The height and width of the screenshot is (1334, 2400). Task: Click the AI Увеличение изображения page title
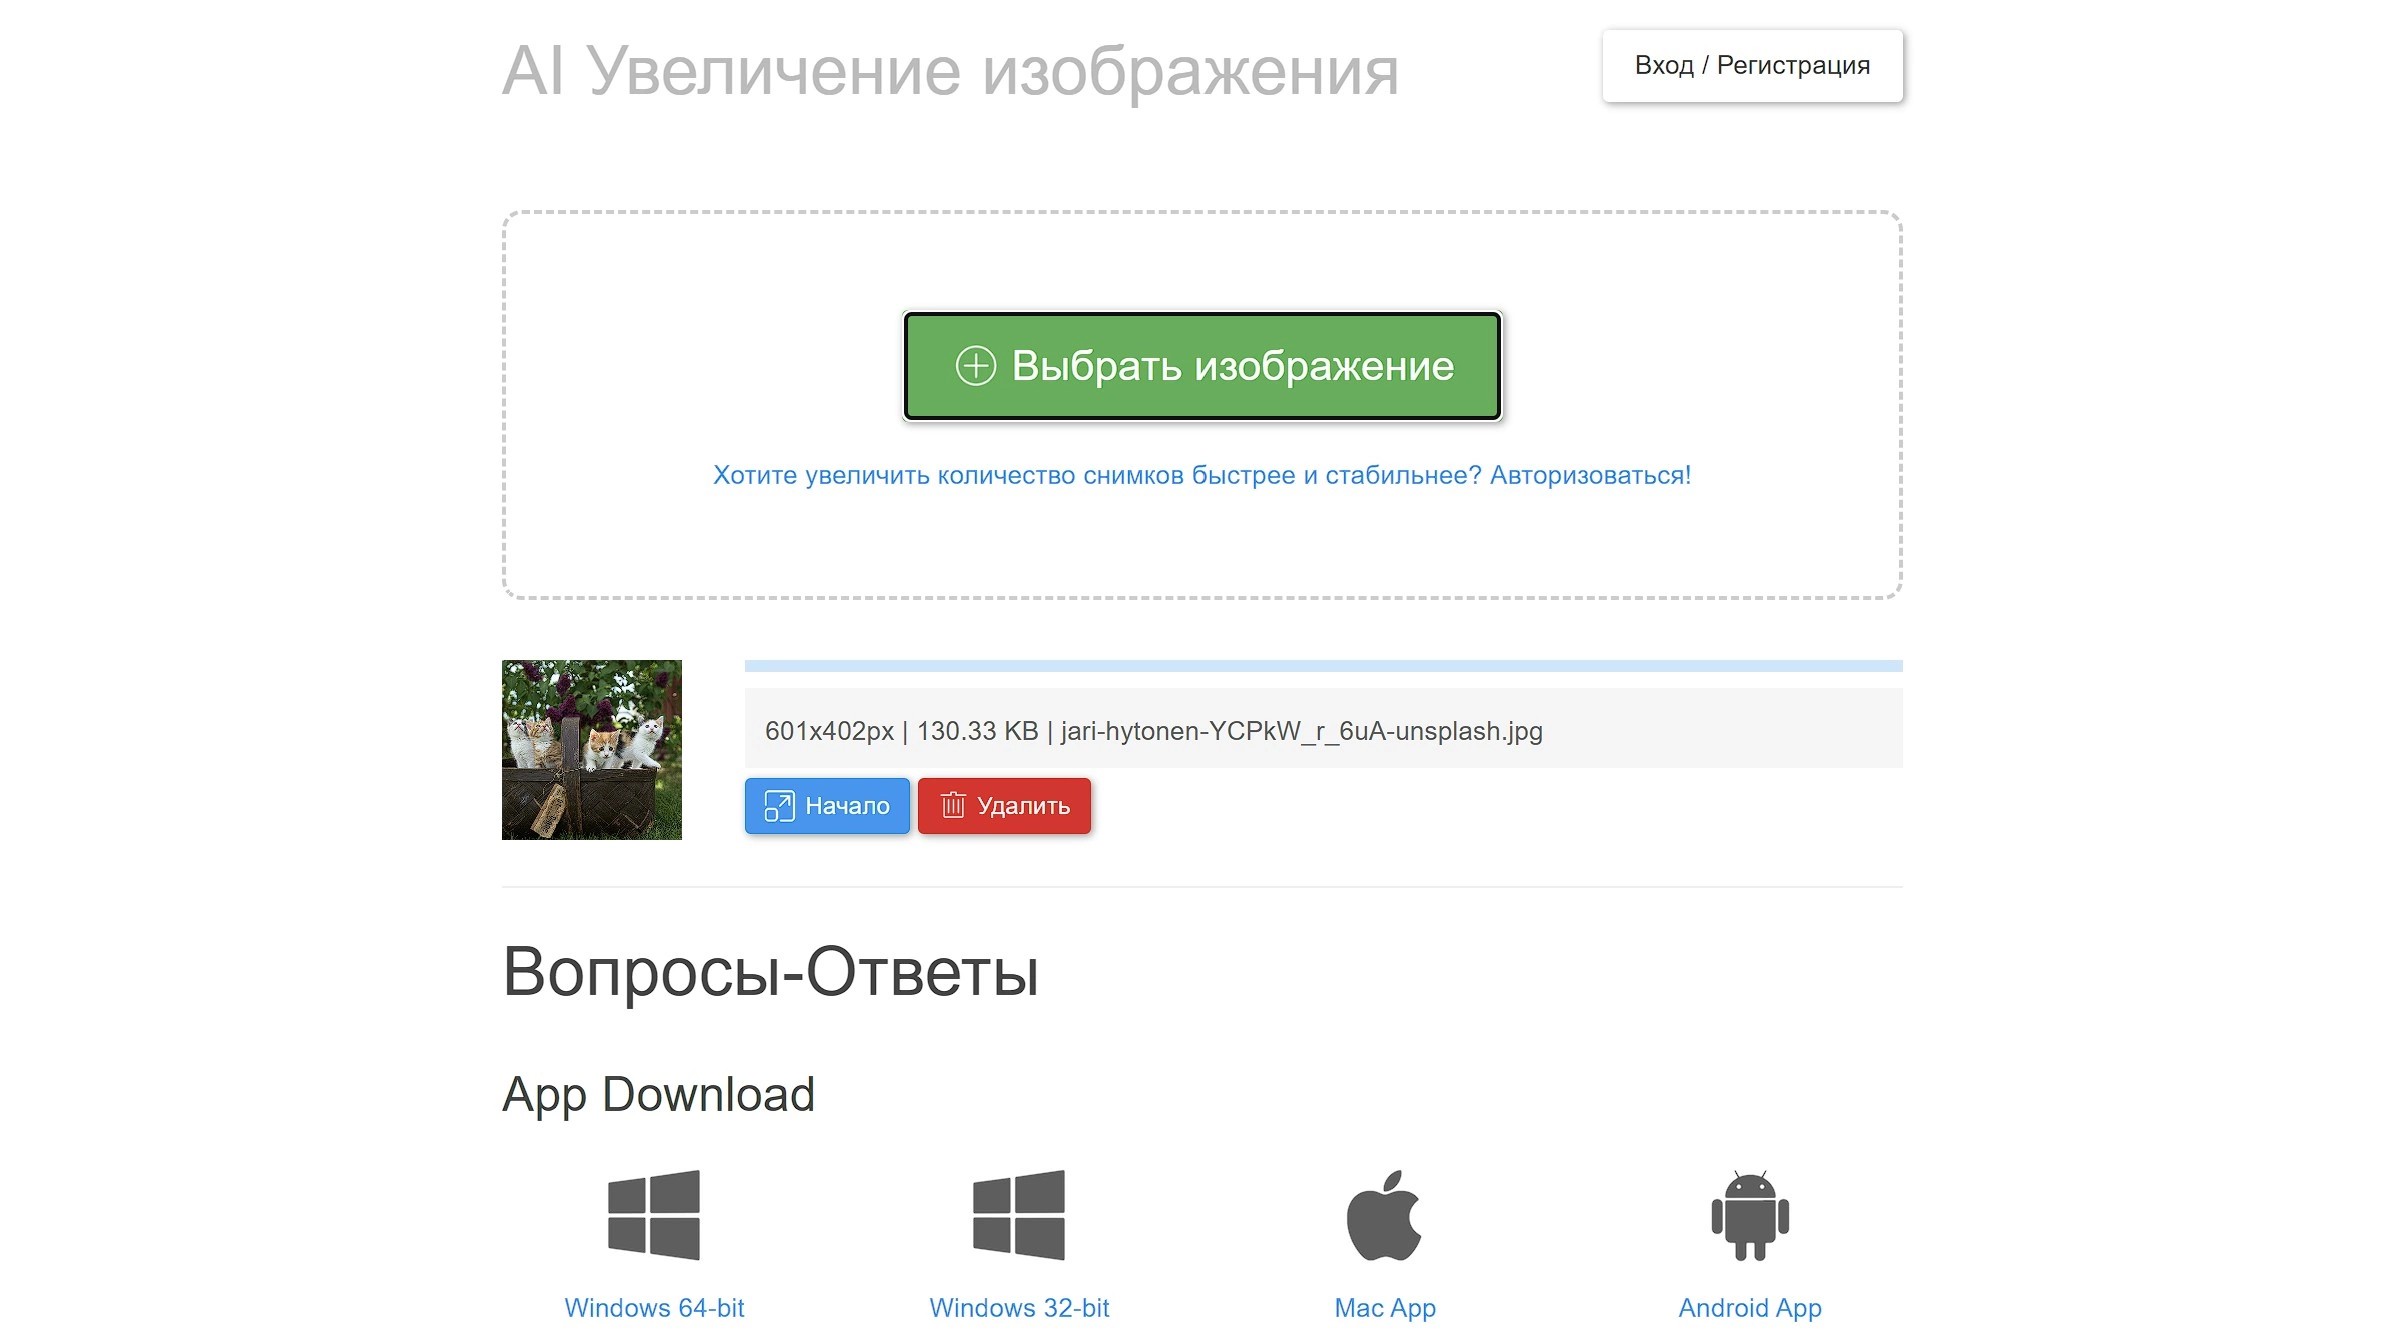tap(950, 71)
